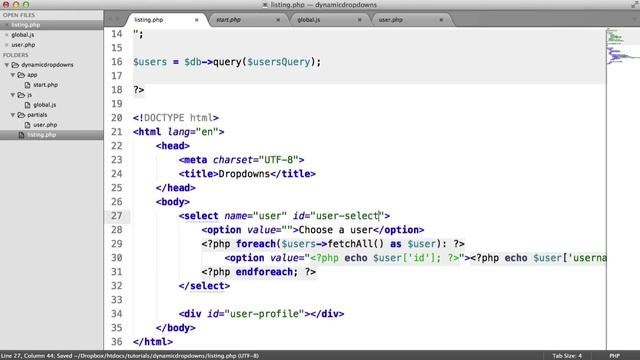Click the OPEN FILES sidebar heading
This screenshot has height=360, width=640.
[x=19, y=15]
